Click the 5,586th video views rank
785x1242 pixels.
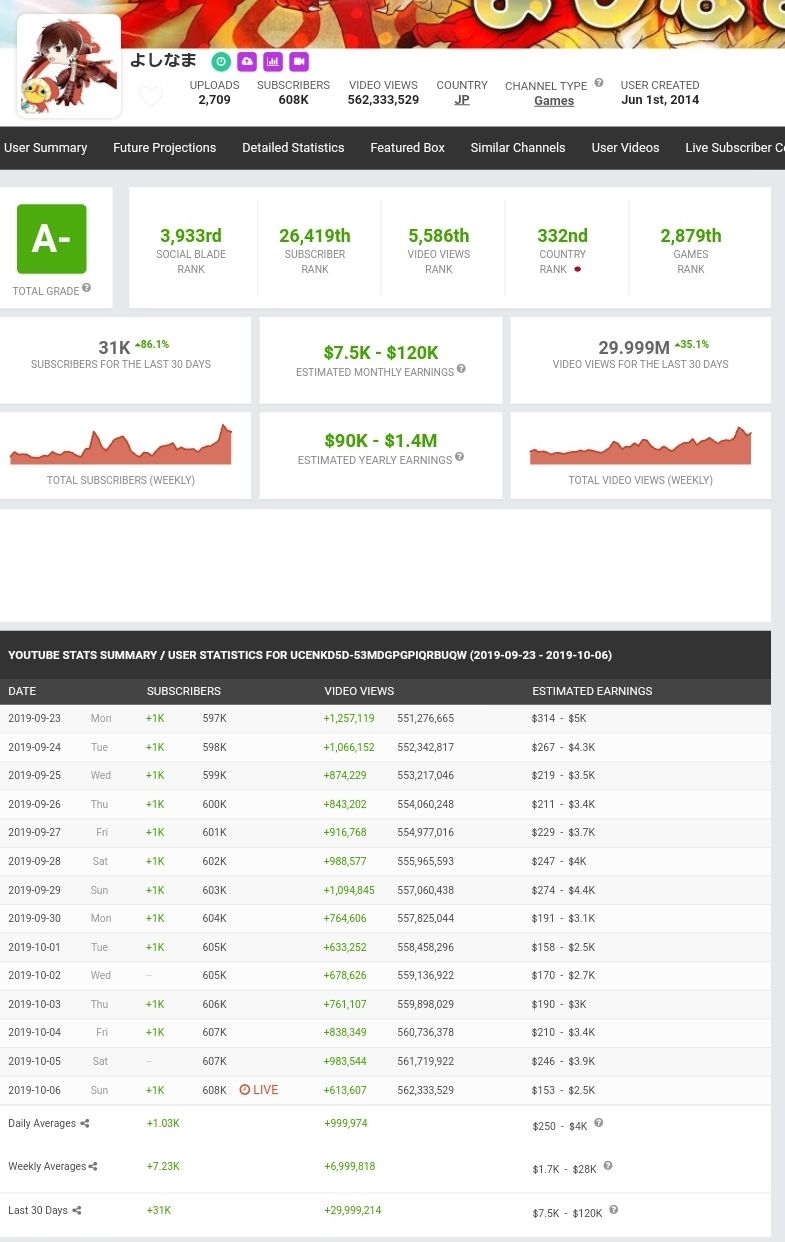[x=438, y=236]
